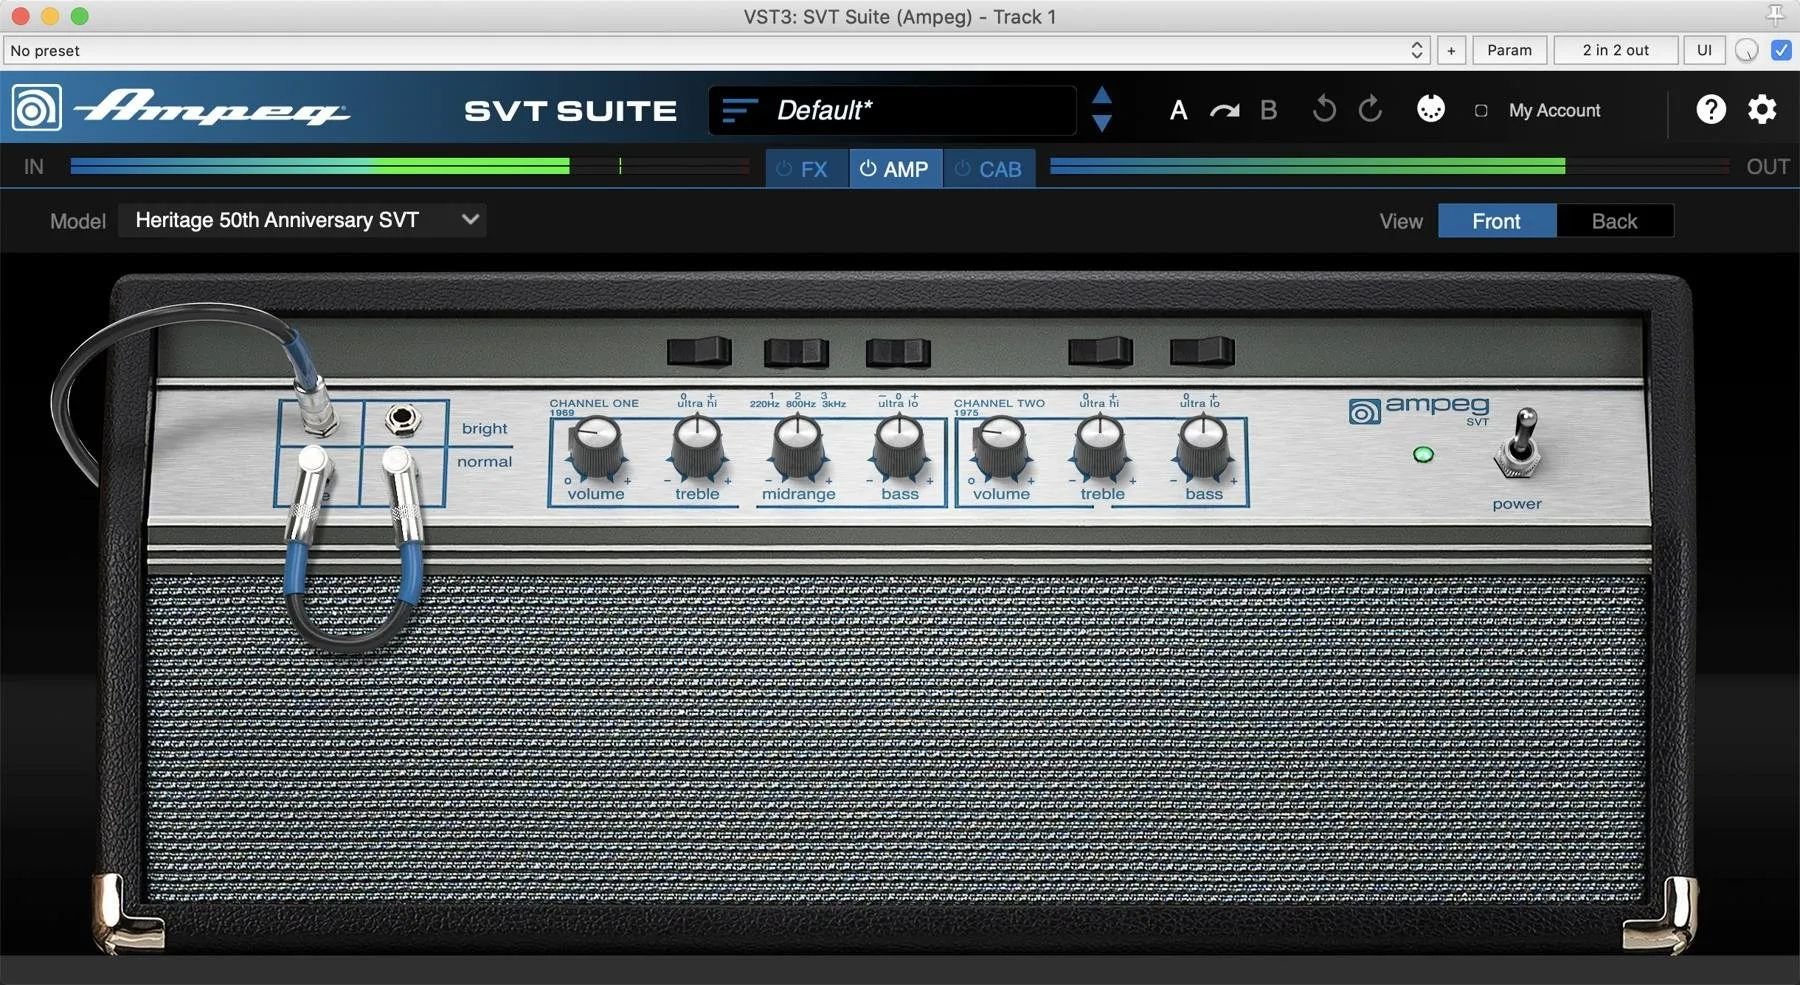Screen dimensions: 1800x985
Task: Click the output level meter
Action: pyautogui.click(x=1389, y=166)
